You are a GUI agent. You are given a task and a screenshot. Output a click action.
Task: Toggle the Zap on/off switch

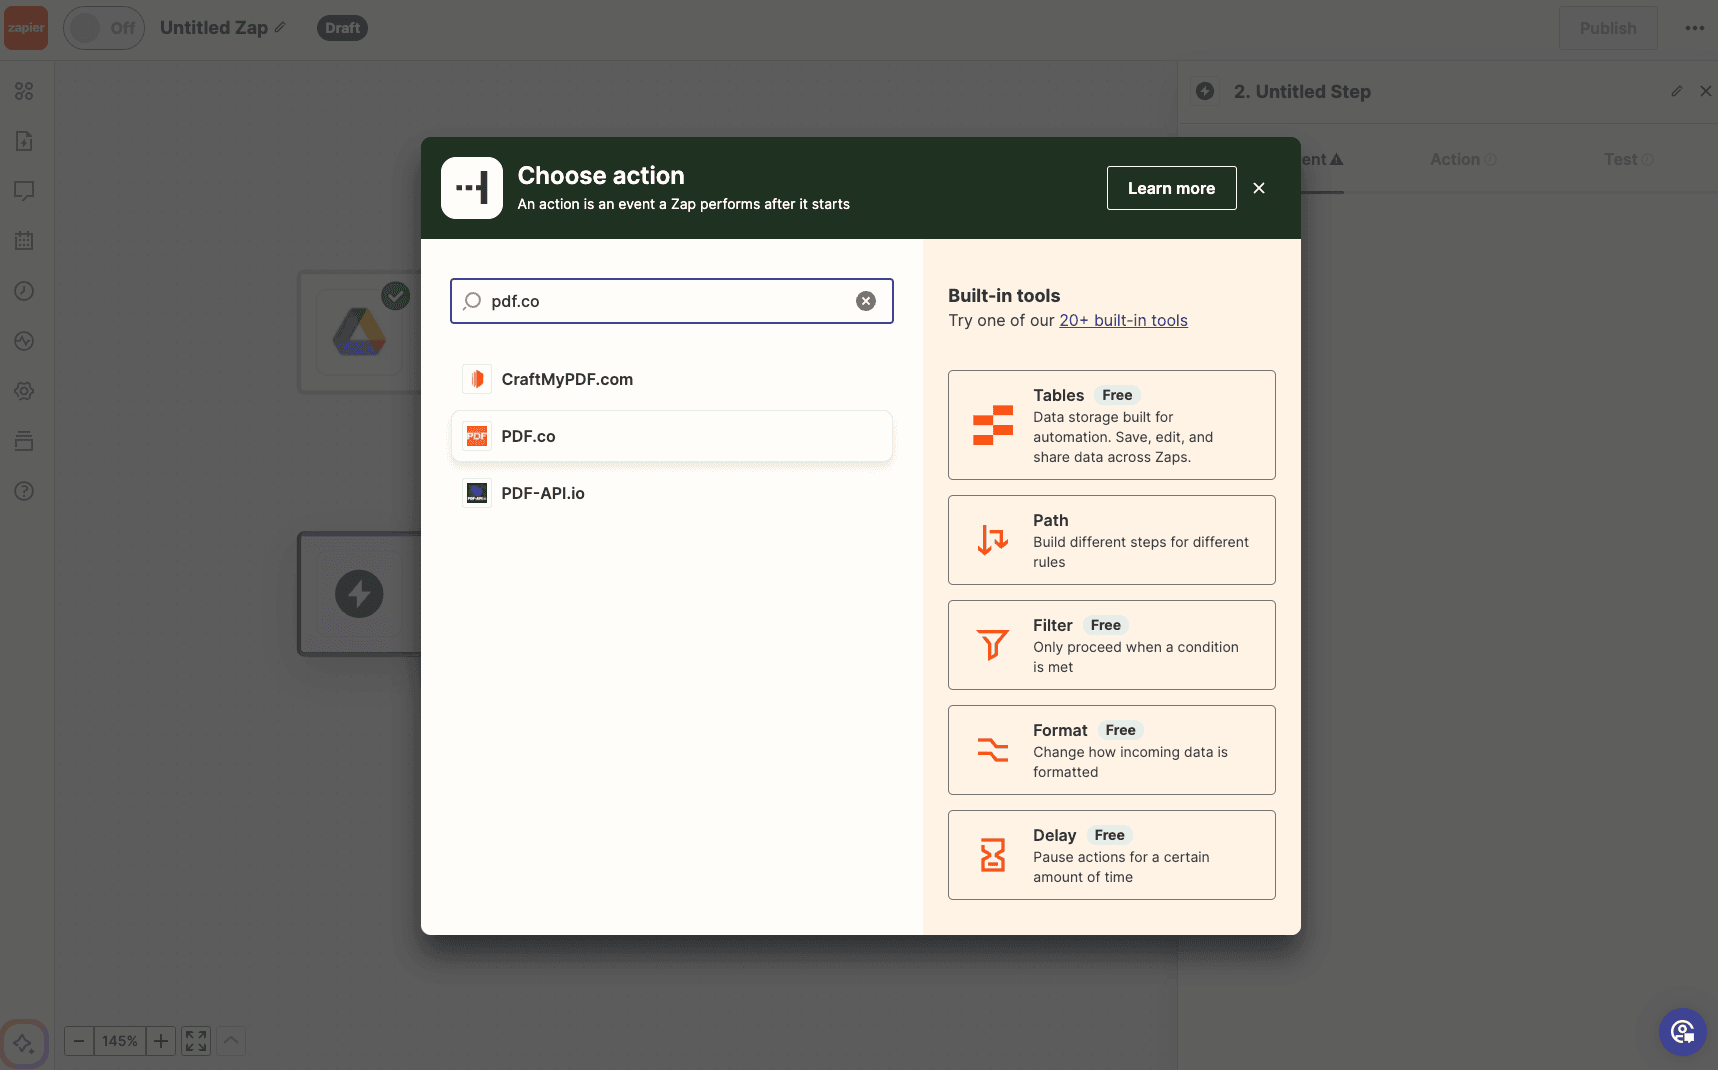pyautogui.click(x=104, y=28)
